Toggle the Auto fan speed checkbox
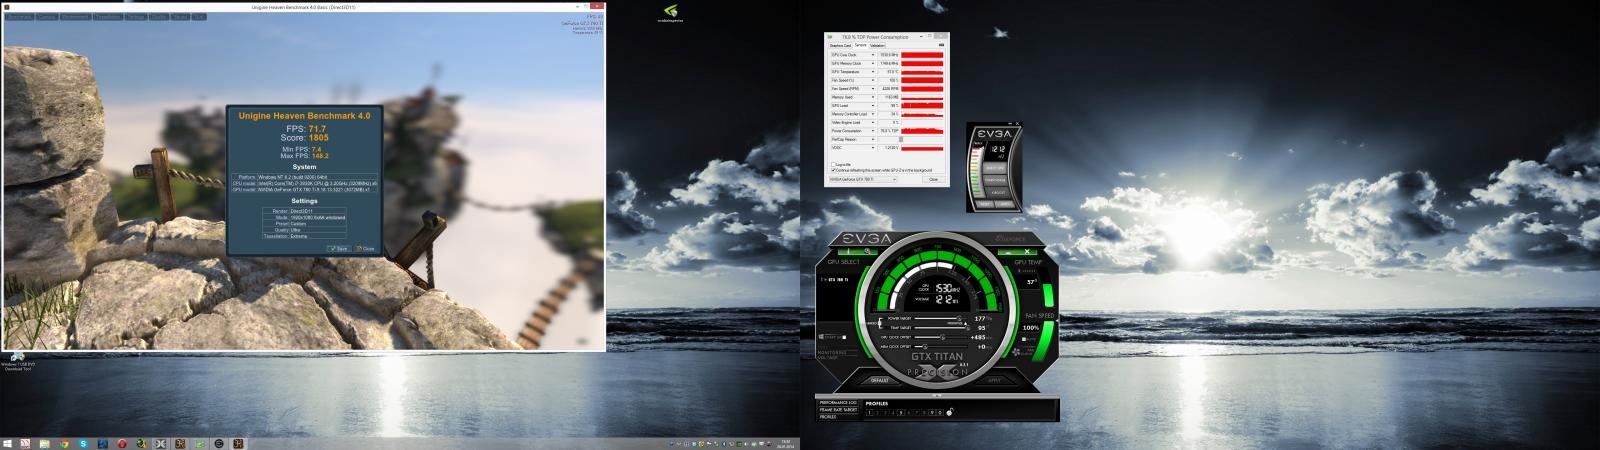 pos(1026,339)
